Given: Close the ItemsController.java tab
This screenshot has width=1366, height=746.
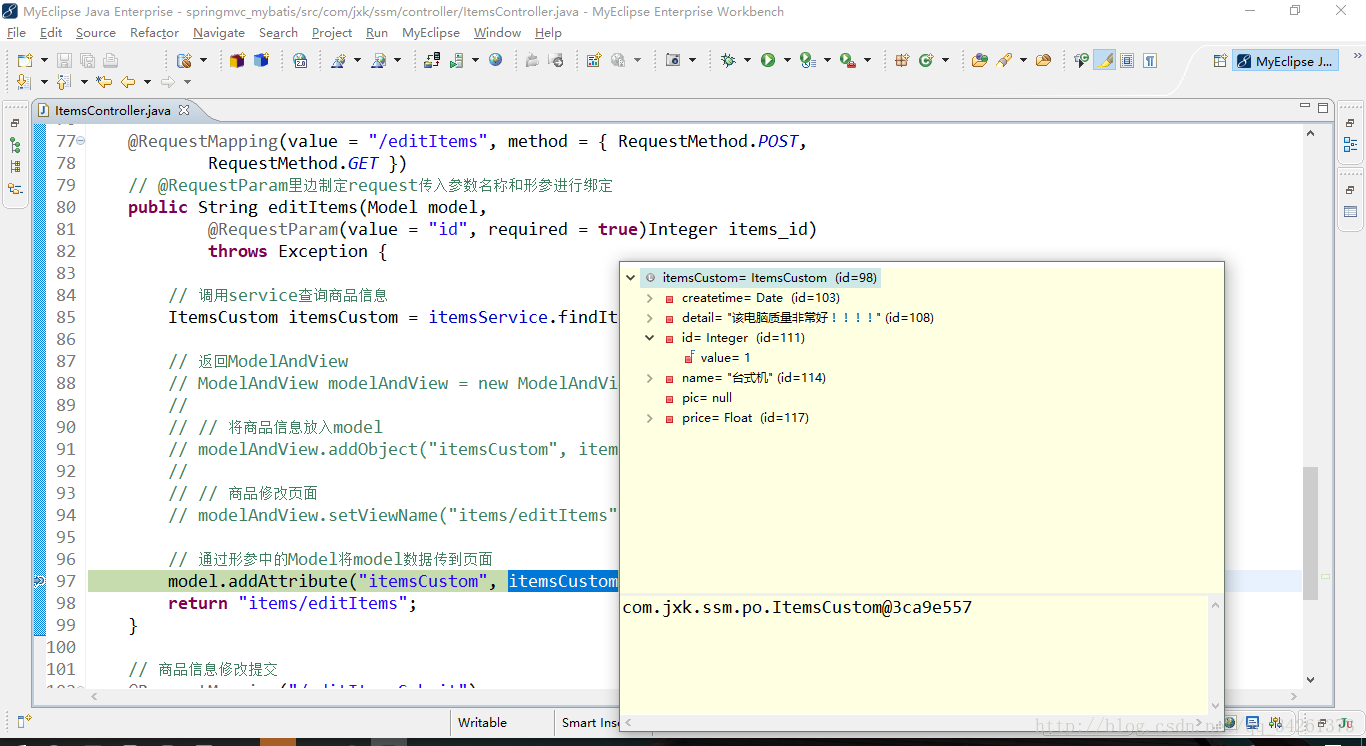Looking at the screenshot, I should 184,111.
